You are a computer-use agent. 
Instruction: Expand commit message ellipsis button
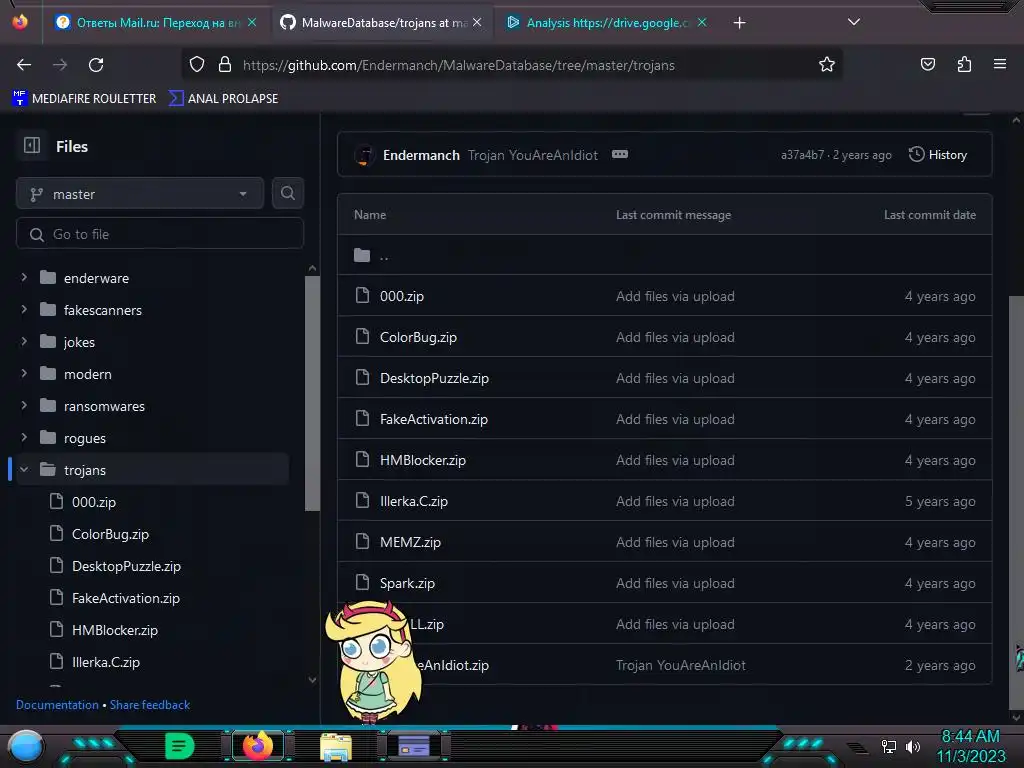click(x=620, y=154)
